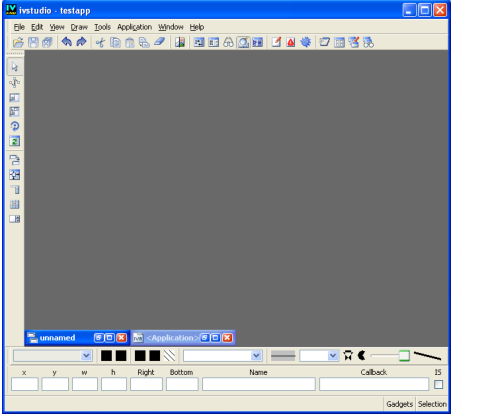
Task: Click the binoculars find icon
Action: tap(228, 42)
